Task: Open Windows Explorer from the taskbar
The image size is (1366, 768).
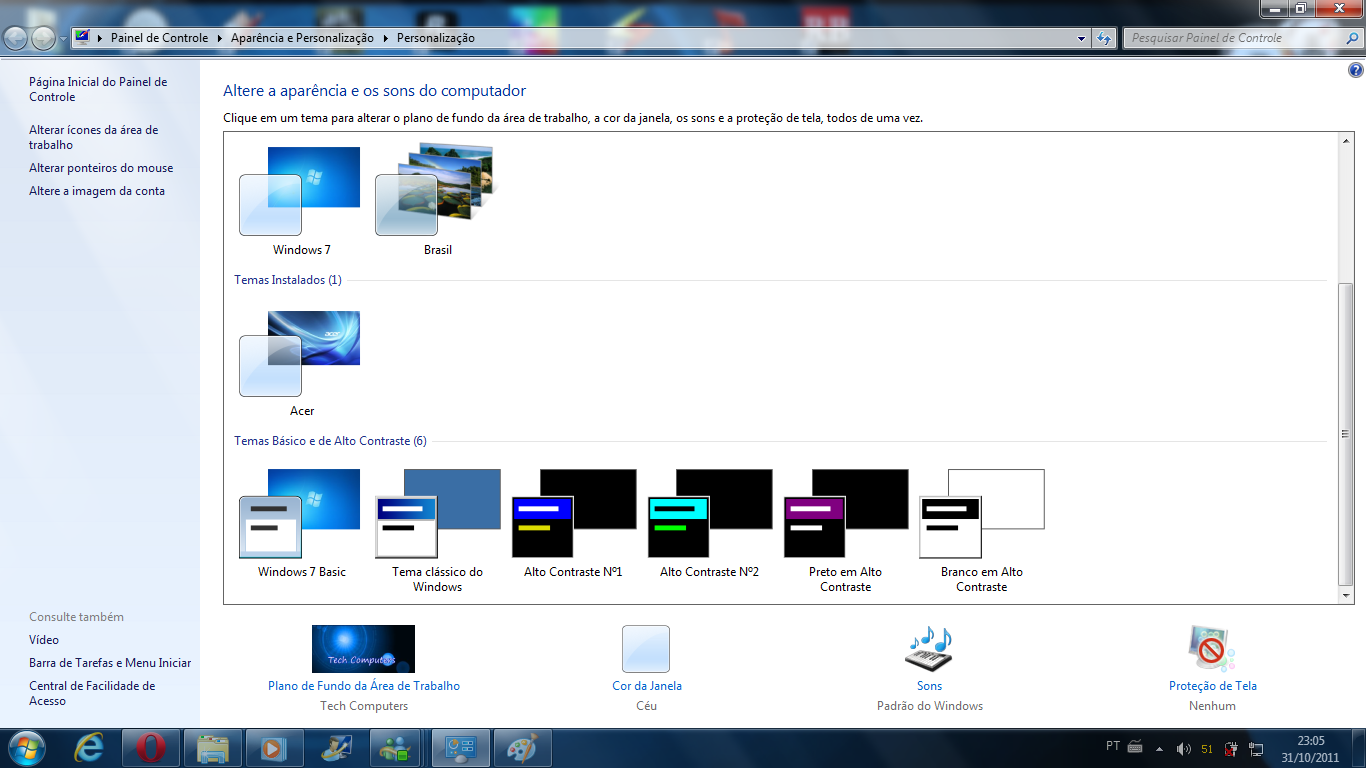Action: pos(213,748)
